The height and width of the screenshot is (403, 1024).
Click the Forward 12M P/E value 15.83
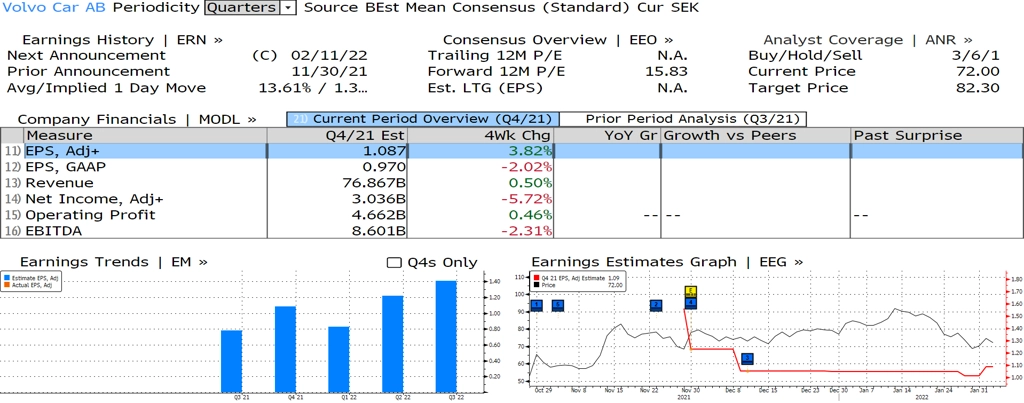[668, 71]
